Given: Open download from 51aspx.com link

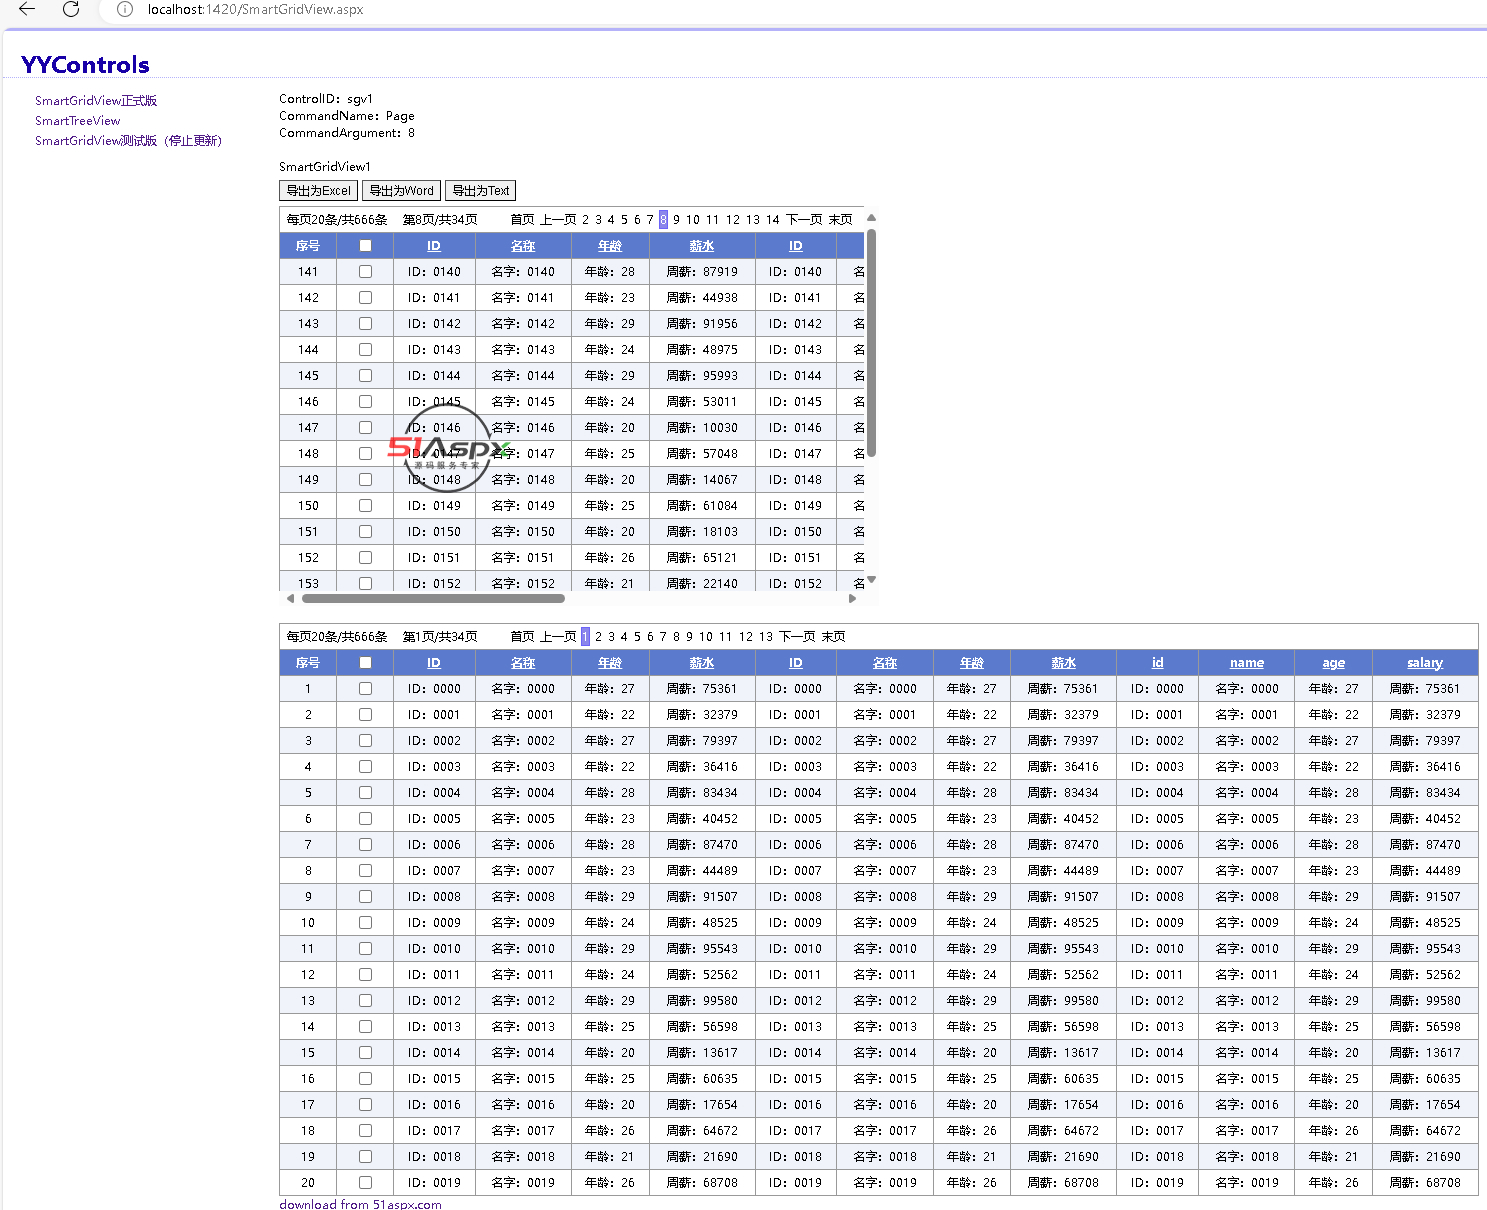Looking at the screenshot, I should 360,1204.
